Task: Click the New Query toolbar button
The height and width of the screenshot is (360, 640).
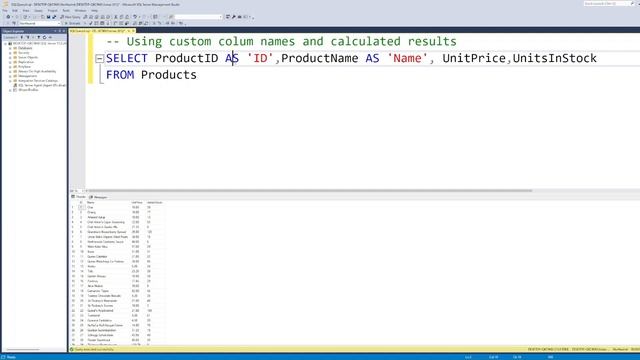Action: (70, 17)
